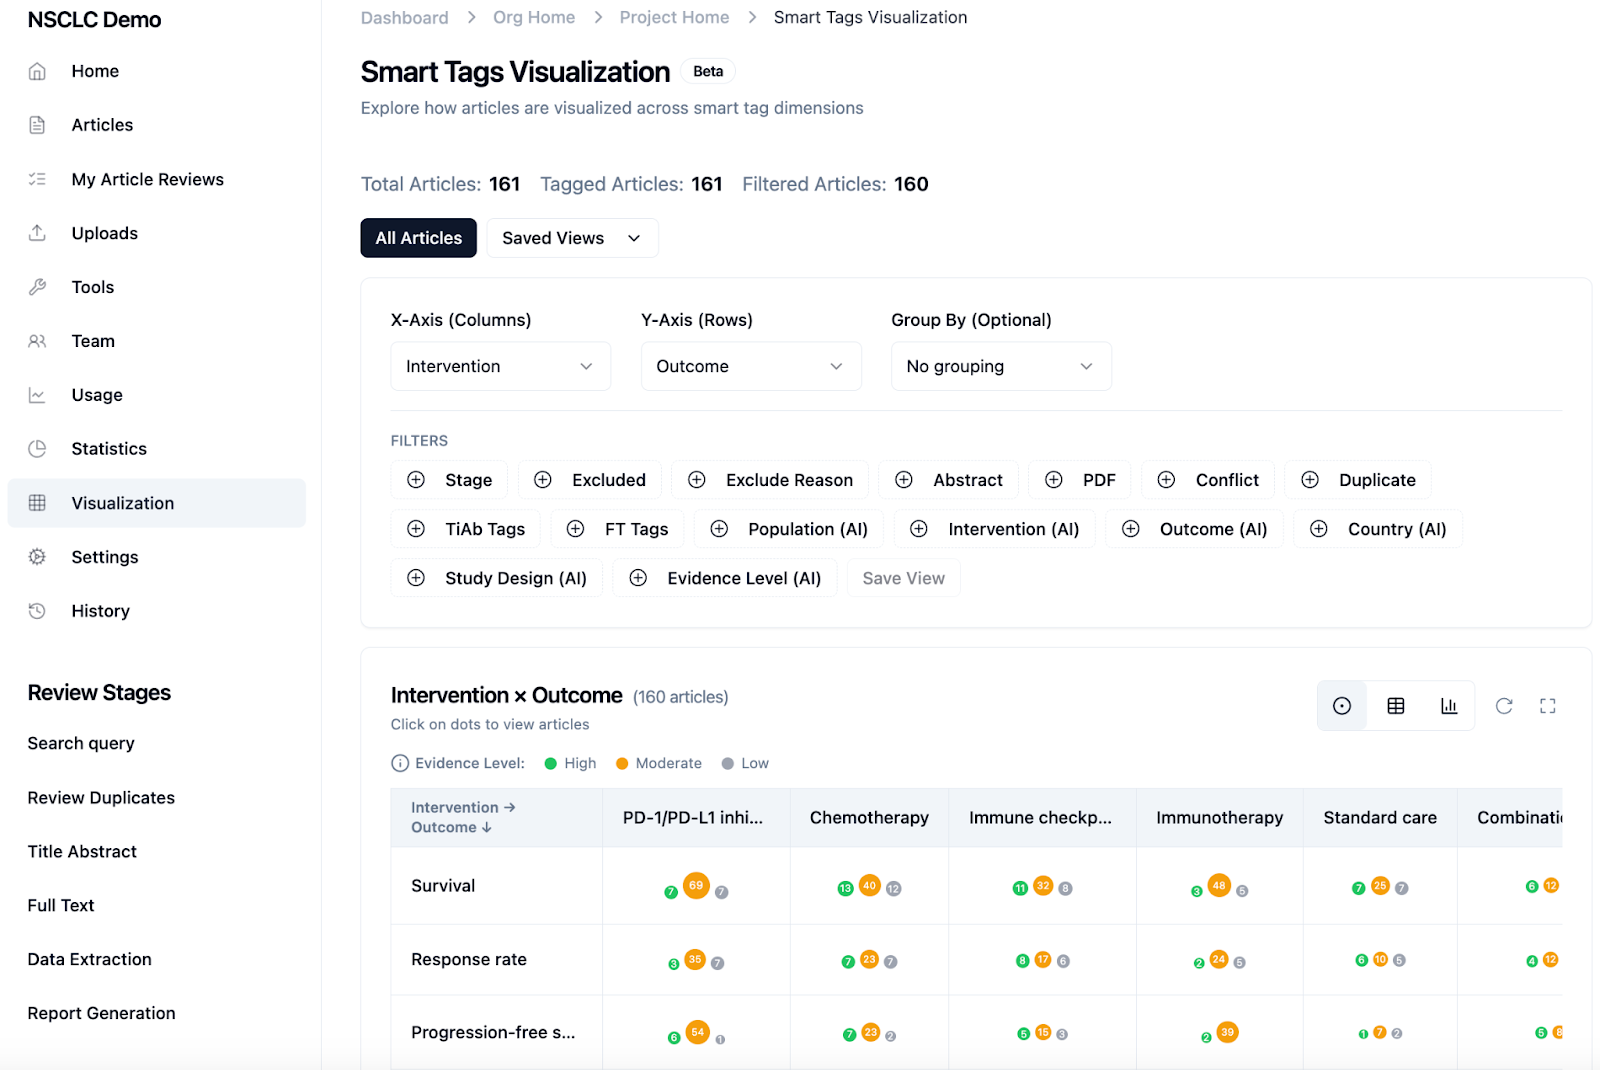Switch to the bar chart view icon
This screenshot has width=1600, height=1070.
pyautogui.click(x=1448, y=706)
